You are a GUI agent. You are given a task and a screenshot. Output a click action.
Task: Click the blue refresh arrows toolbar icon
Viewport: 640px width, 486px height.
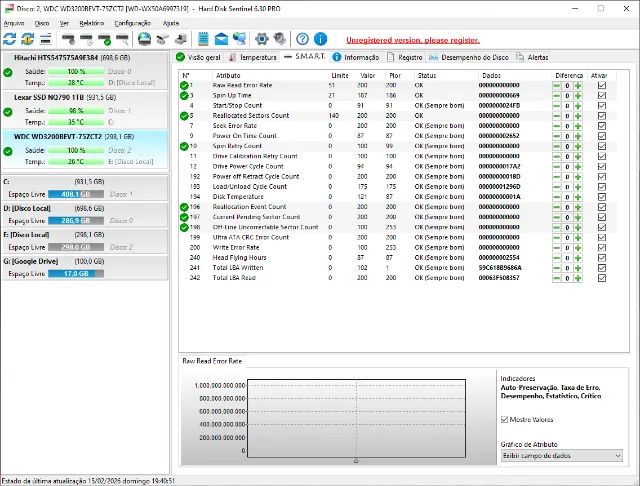coord(10,39)
